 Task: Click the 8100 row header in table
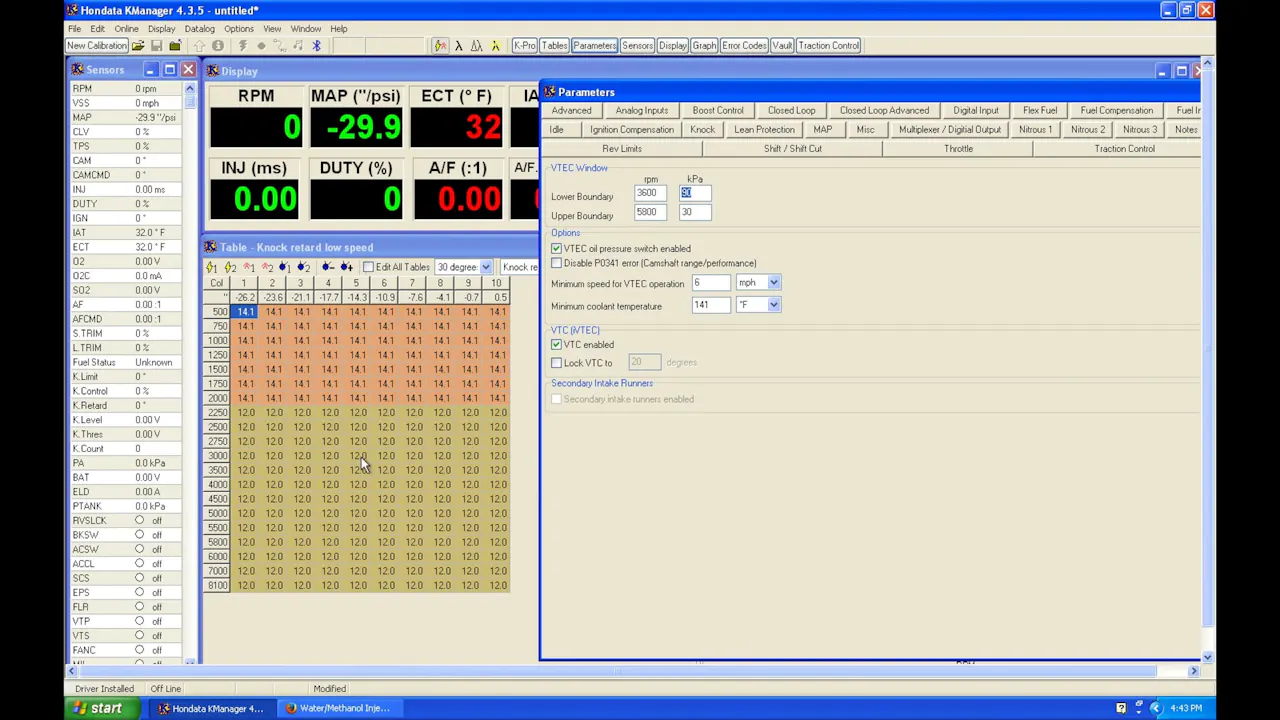[x=217, y=585]
